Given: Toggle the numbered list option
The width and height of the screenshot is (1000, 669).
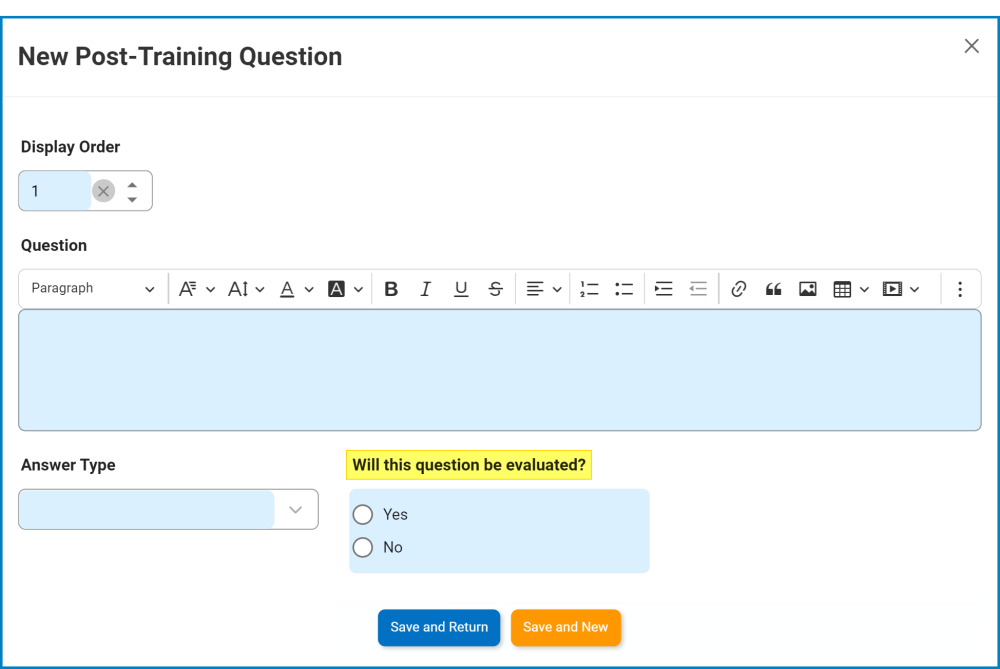Looking at the screenshot, I should click(x=589, y=288).
